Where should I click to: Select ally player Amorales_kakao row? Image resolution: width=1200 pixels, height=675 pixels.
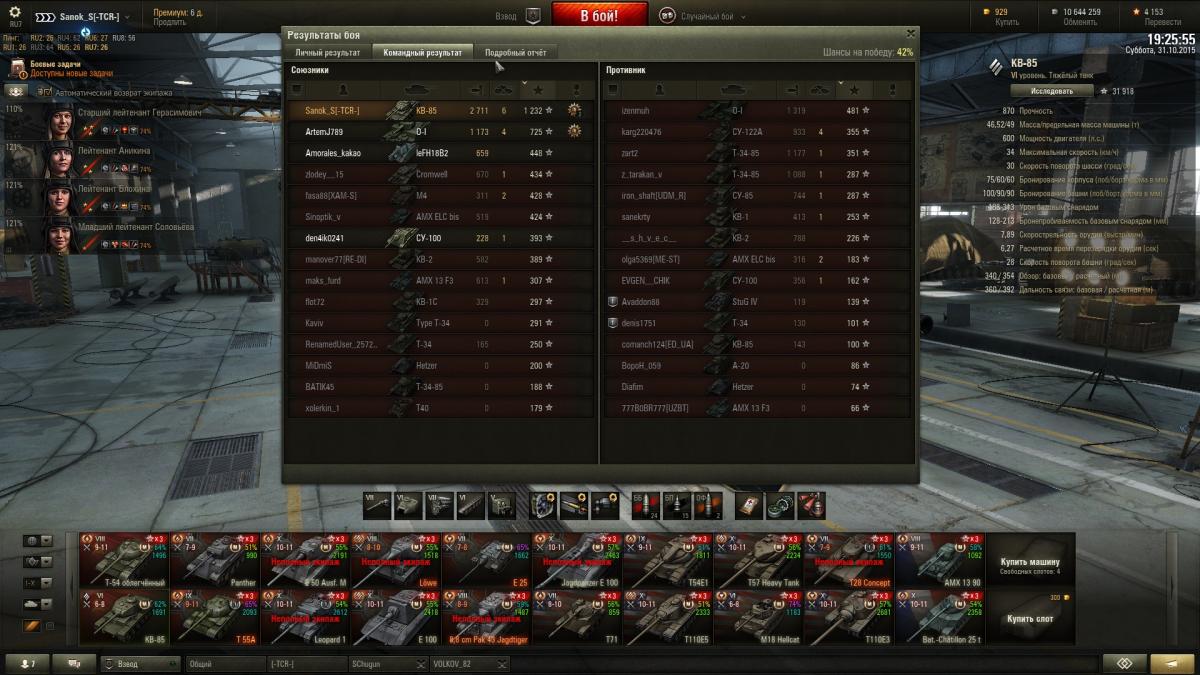tap(440, 153)
